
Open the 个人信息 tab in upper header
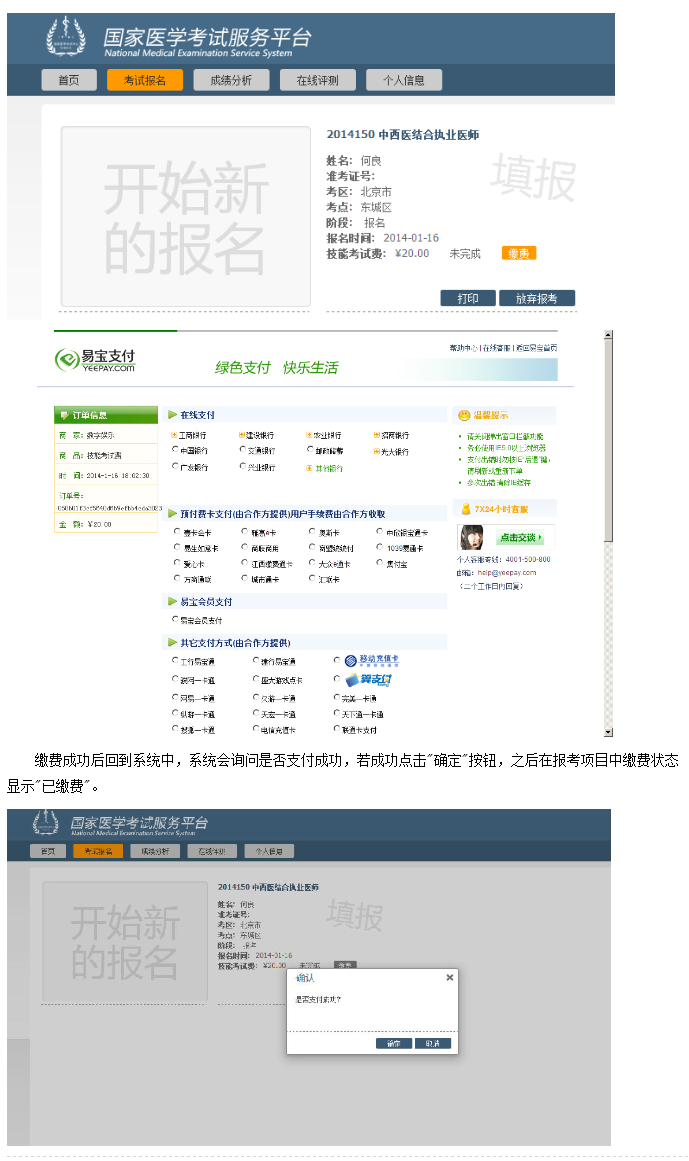(404, 80)
